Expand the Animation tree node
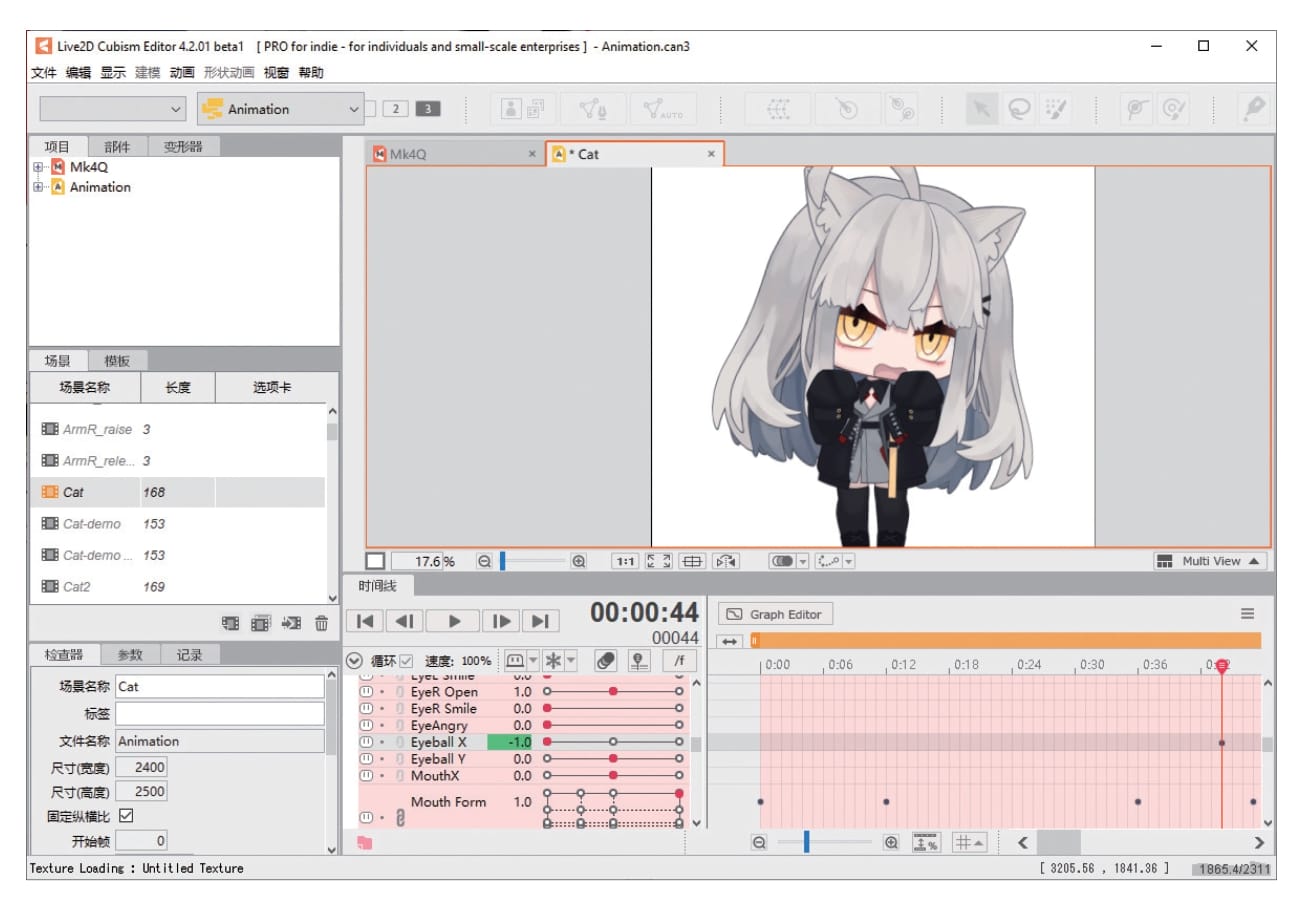Viewport: 1302px width, 899px height. 38,187
